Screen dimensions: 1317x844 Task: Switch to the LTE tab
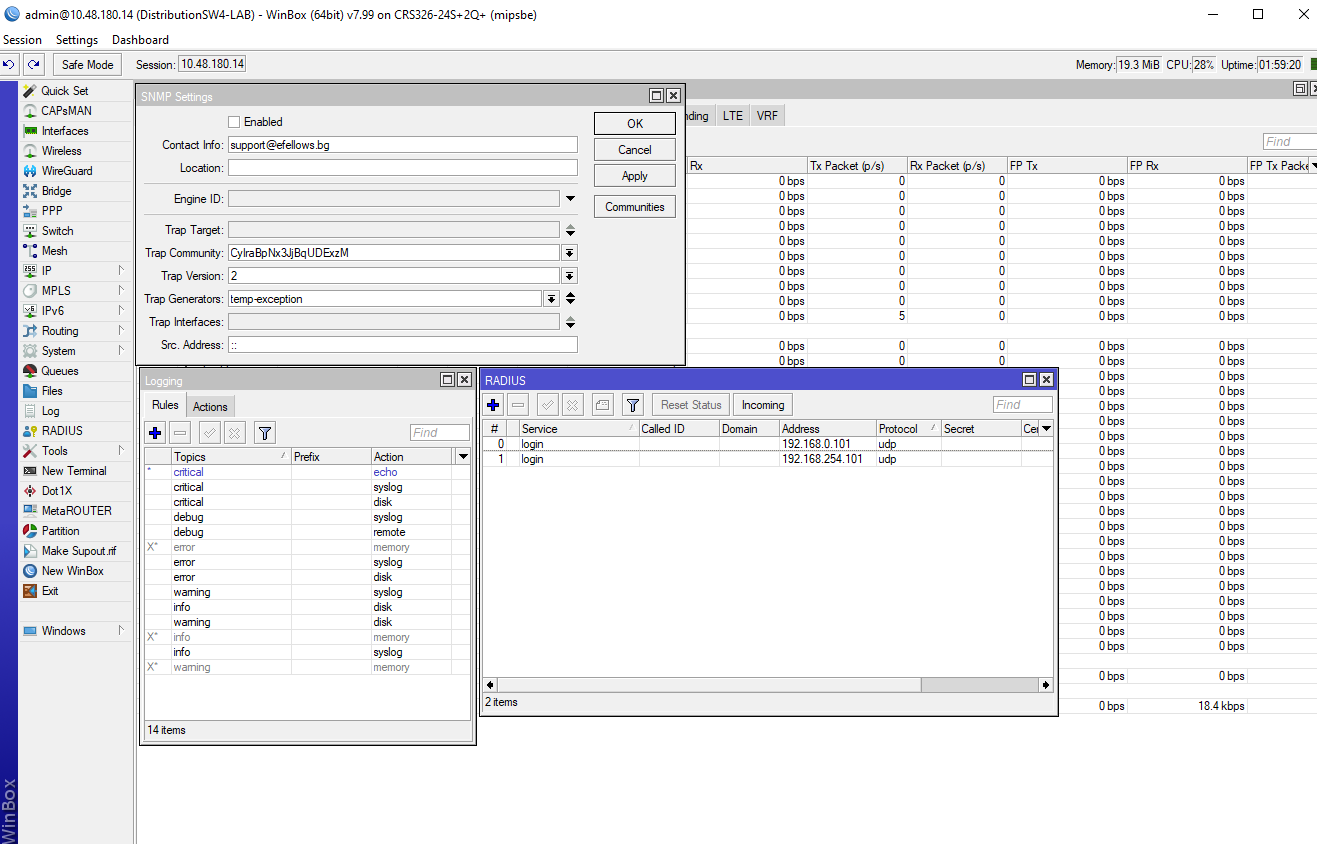click(x=733, y=116)
